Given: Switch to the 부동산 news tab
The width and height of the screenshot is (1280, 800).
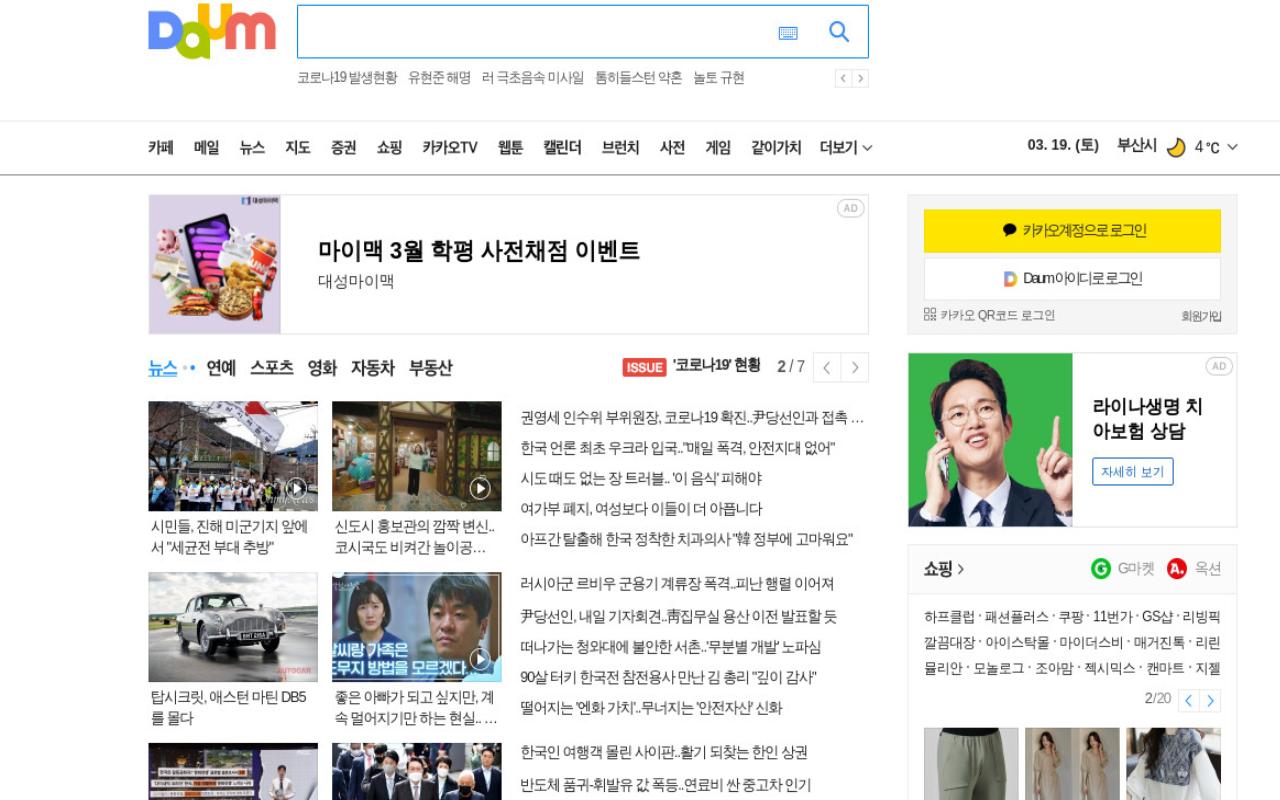Looking at the screenshot, I should coord(431,368).
